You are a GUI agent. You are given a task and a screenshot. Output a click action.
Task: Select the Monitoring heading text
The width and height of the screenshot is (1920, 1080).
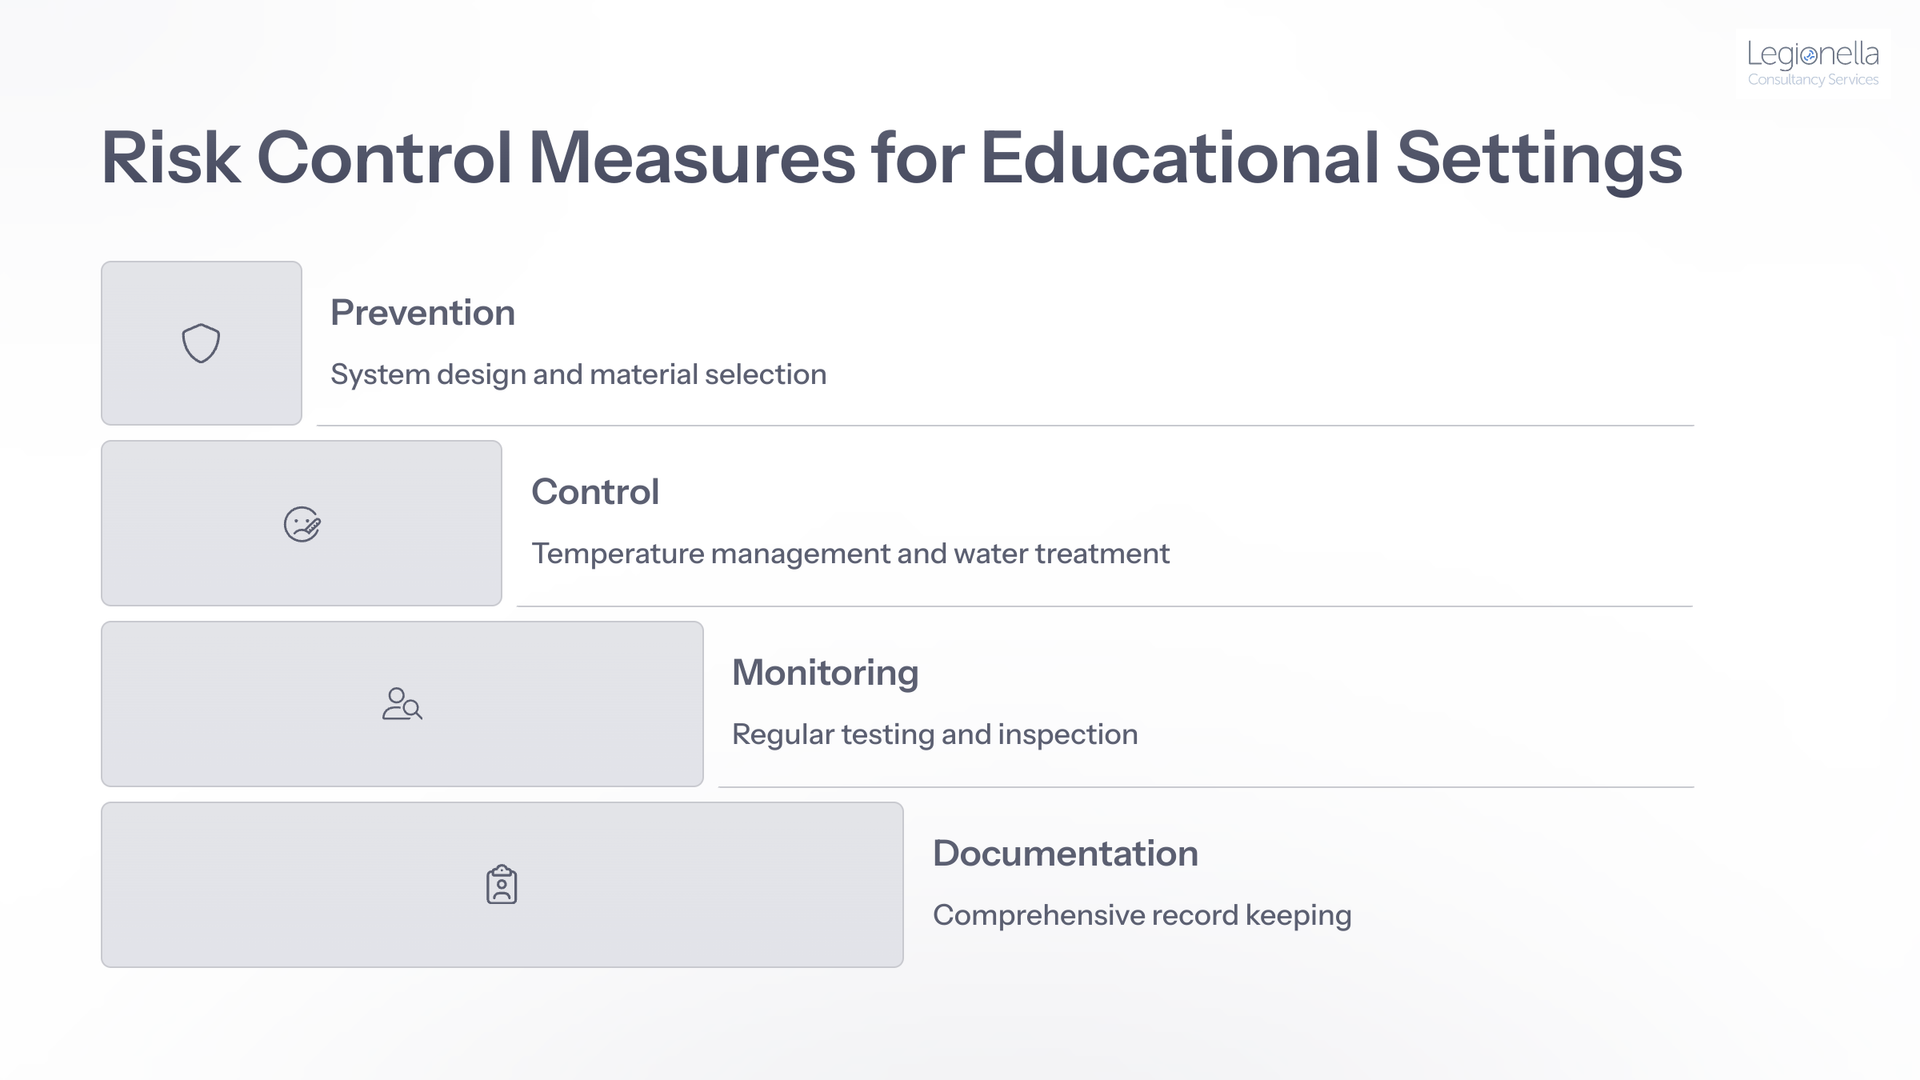[x=825, y=673]
